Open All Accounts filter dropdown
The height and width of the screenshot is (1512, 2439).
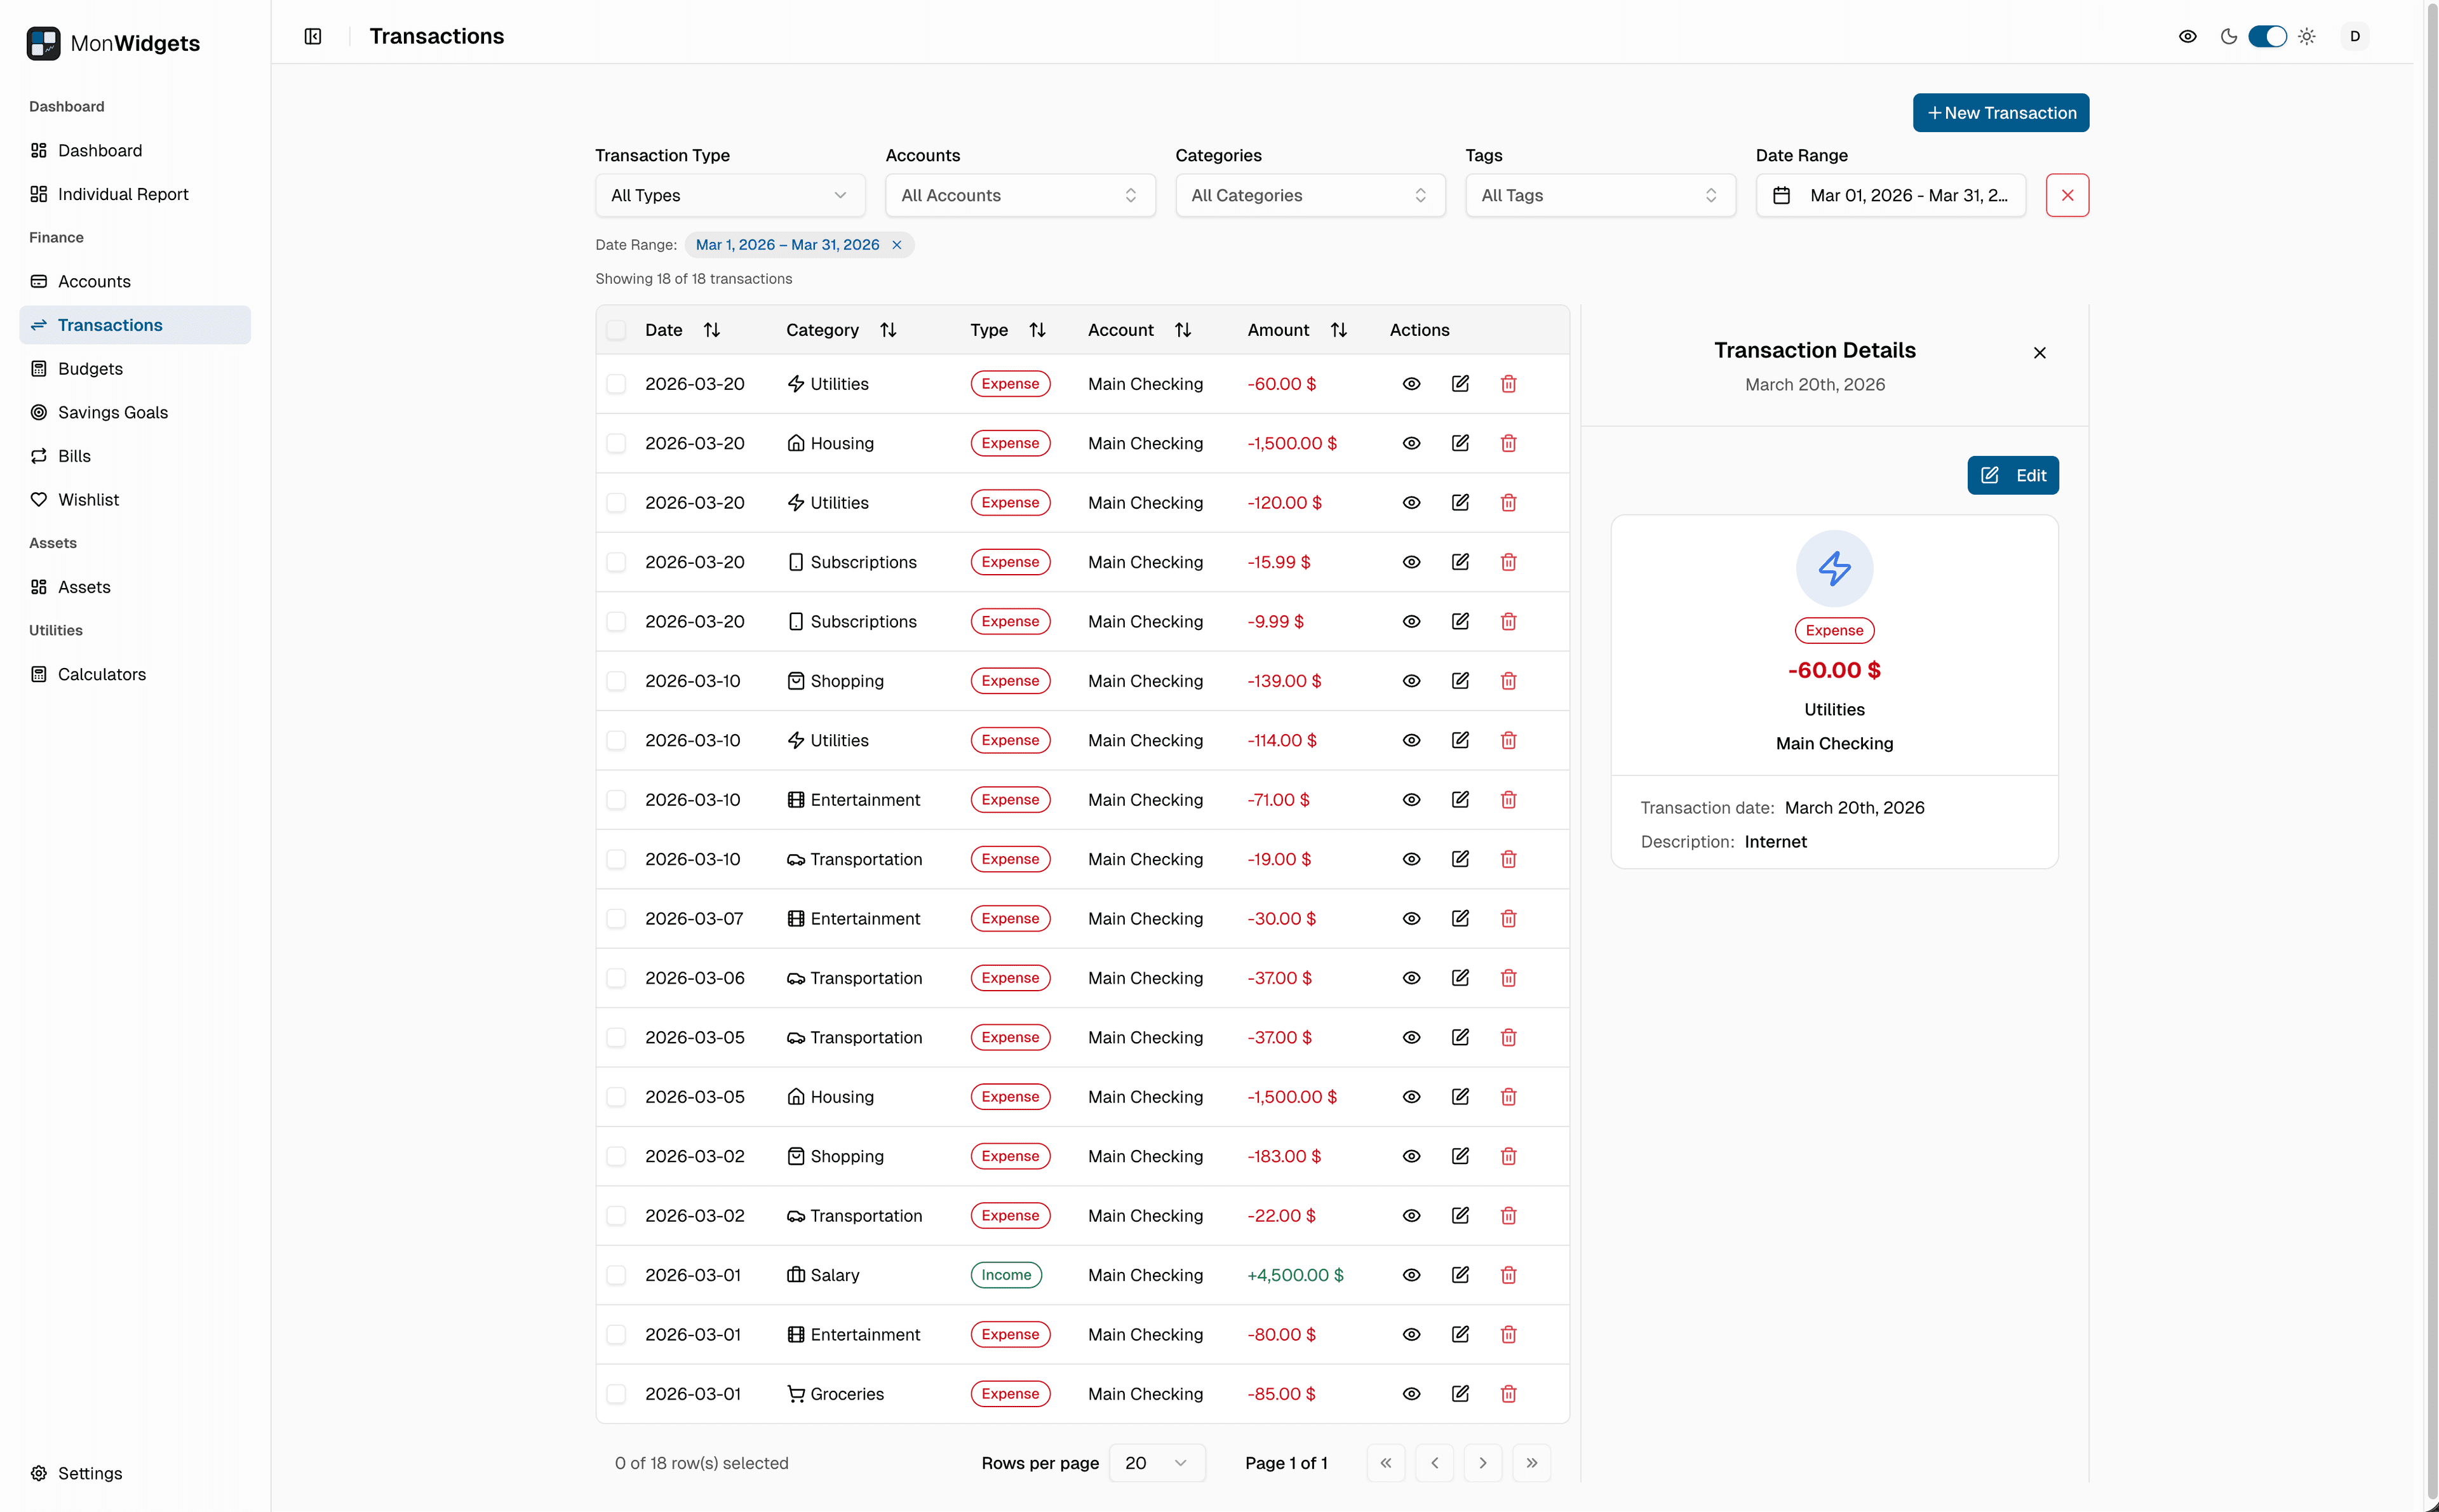(1020, 195)
